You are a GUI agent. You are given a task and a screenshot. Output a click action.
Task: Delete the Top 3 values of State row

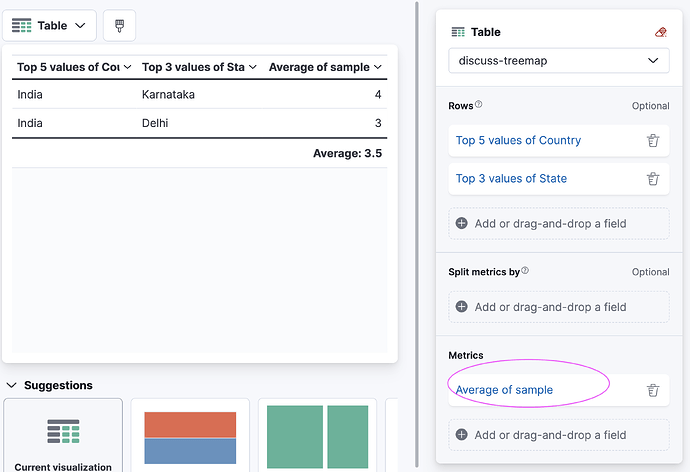tap(653, 179)
